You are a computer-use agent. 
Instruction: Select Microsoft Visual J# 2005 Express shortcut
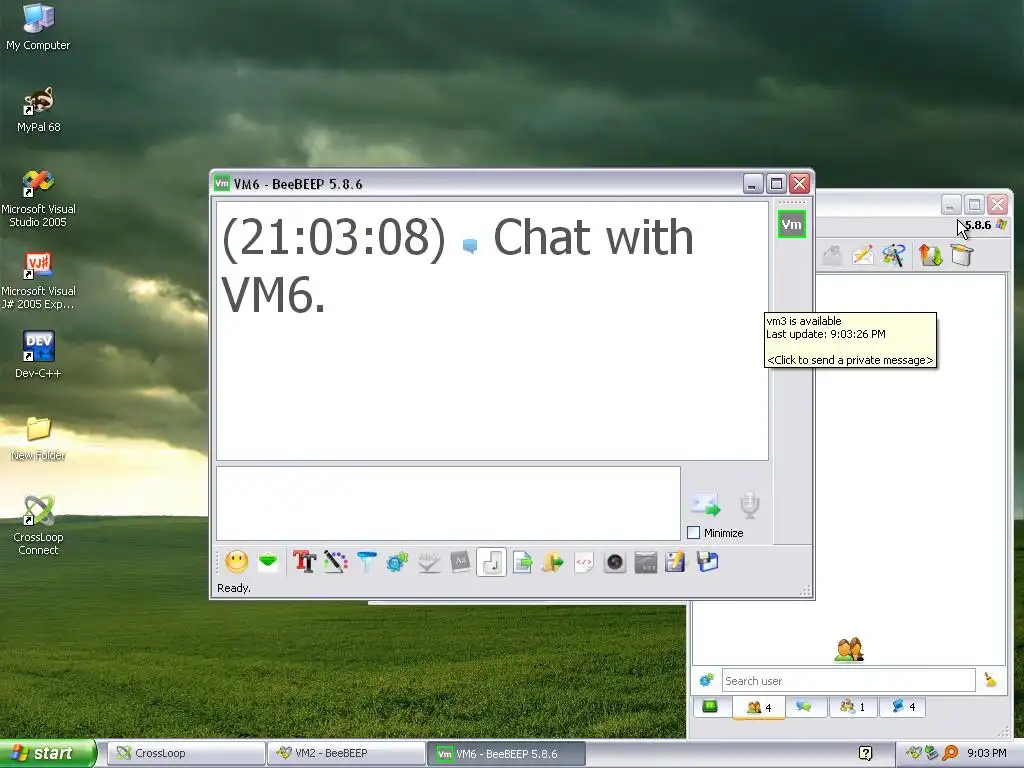click(x=38, y=281)
